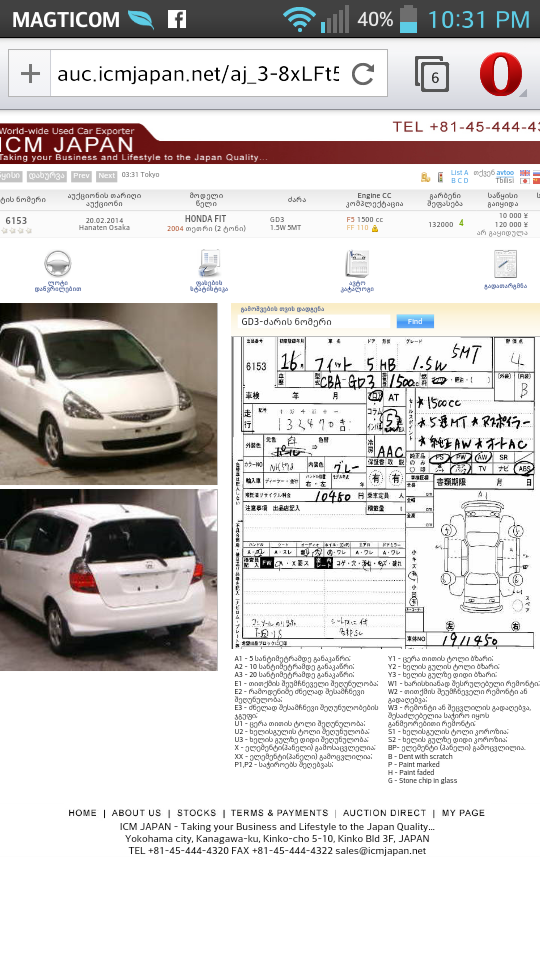
Task: Click the F5 1500 cc engine text
Action: tap(365, 219)
